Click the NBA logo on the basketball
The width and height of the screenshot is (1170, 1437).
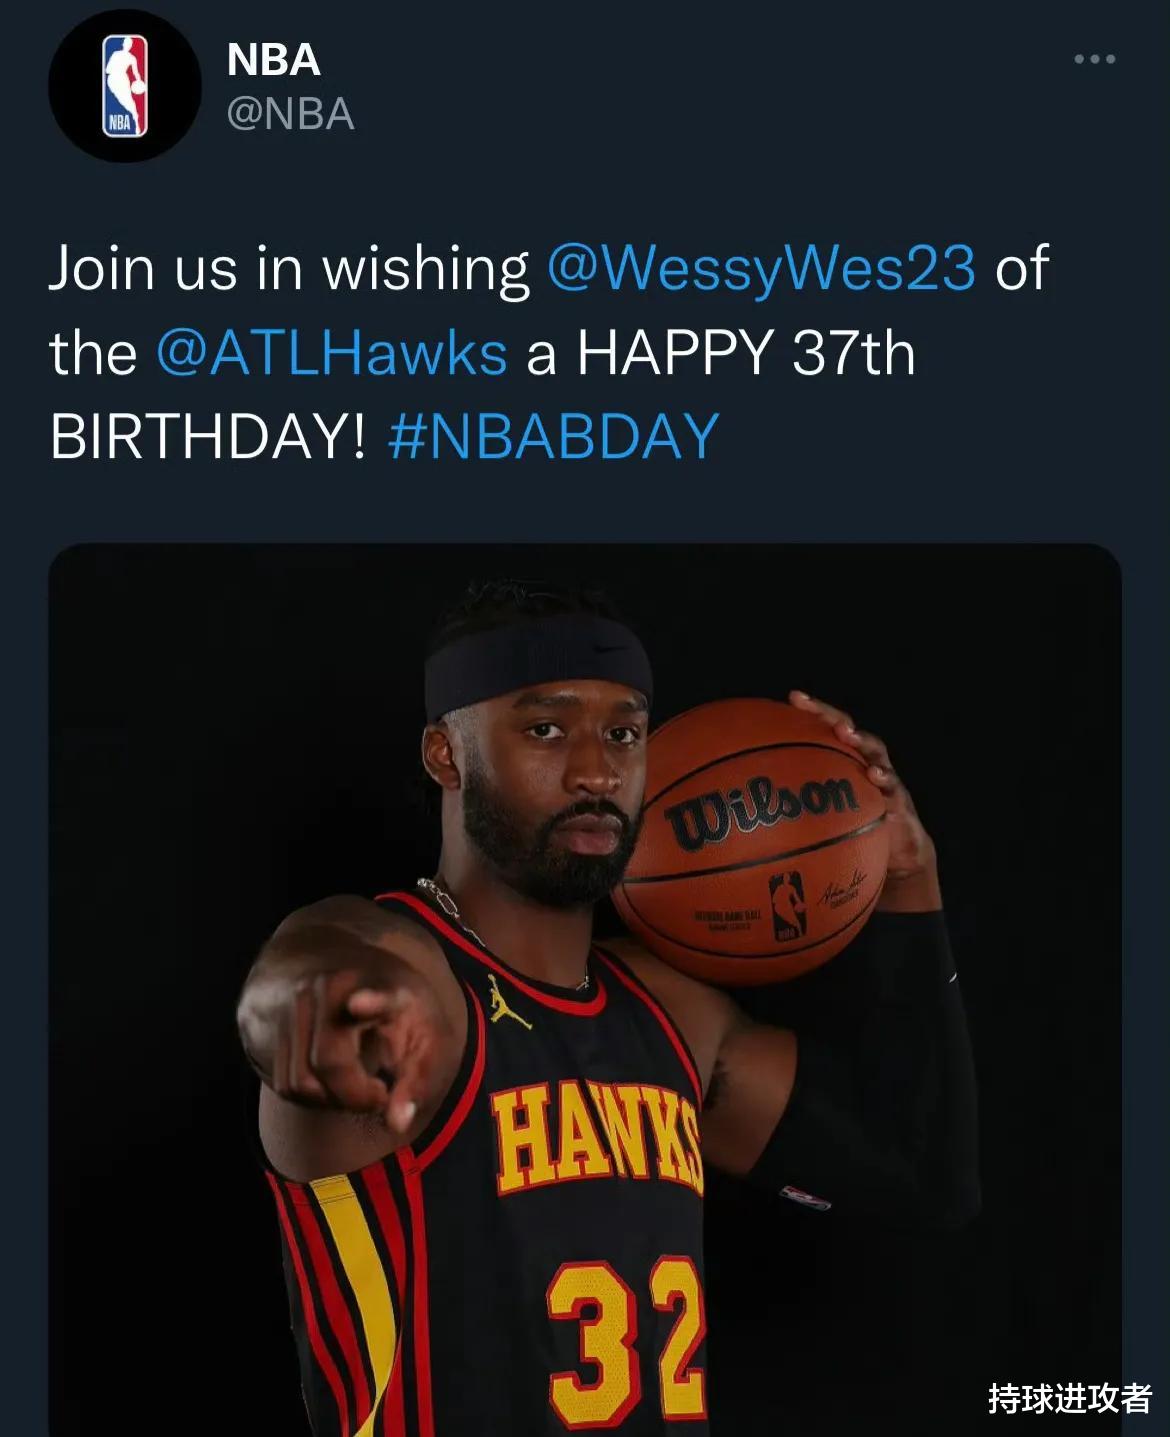(787, 905)
